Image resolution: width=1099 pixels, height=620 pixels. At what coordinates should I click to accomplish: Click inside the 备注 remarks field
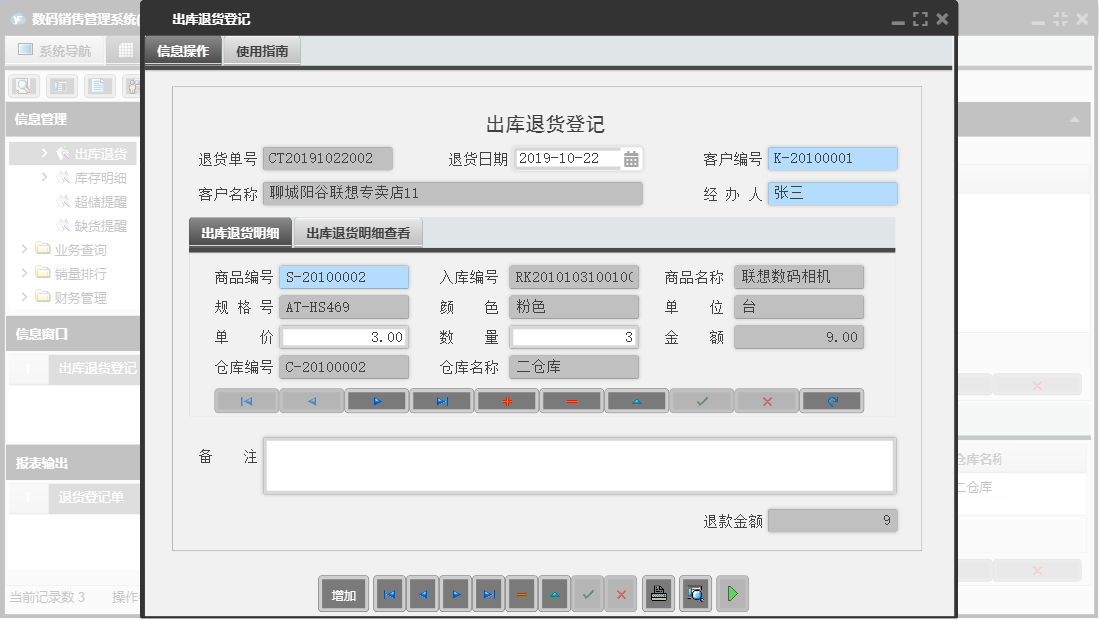tap(578, 464)
